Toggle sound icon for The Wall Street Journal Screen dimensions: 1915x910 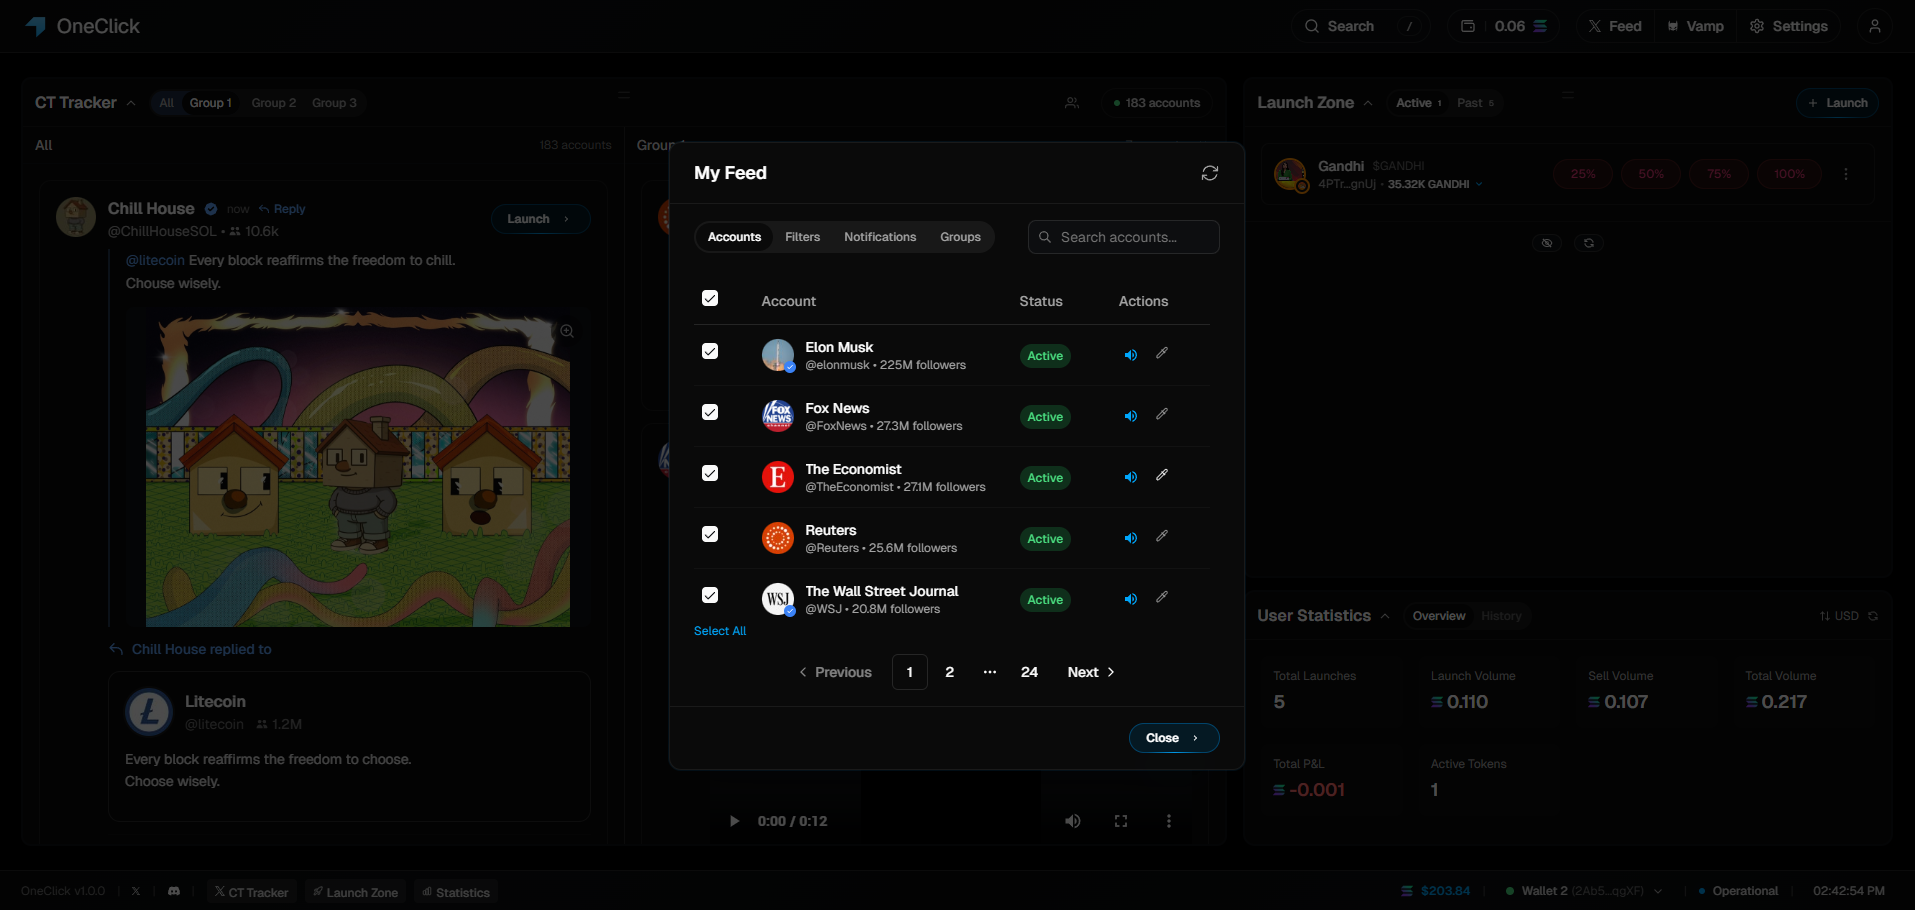click(x=1130, y=599)
